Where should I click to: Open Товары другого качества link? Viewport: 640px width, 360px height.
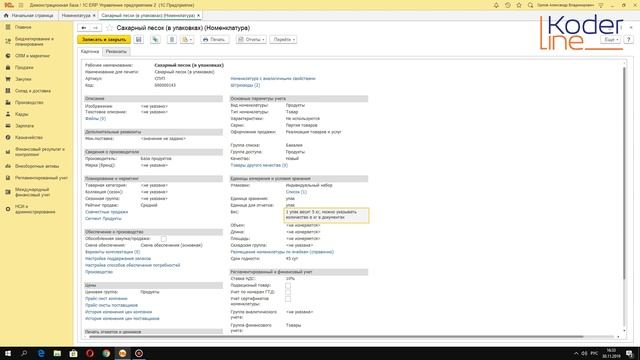click(259, 165)
